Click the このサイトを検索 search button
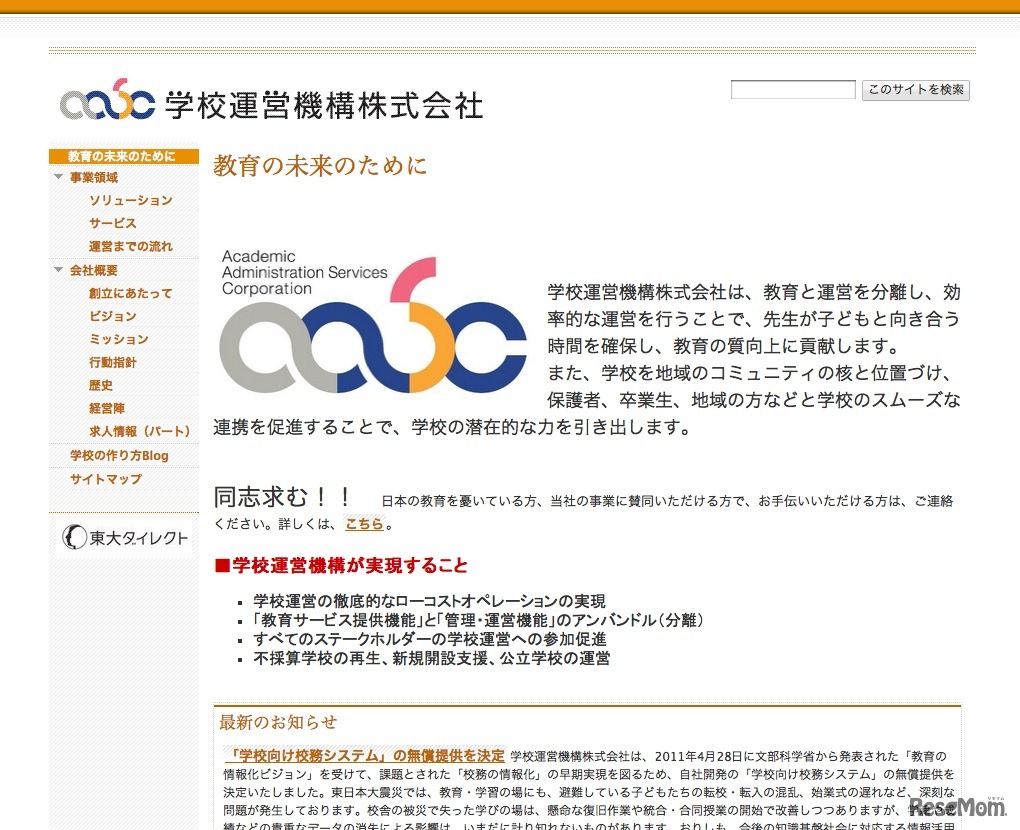Image resolution: width=1020 pixels, height=830 pixels. pyautogui.click(x=915, y=90)
